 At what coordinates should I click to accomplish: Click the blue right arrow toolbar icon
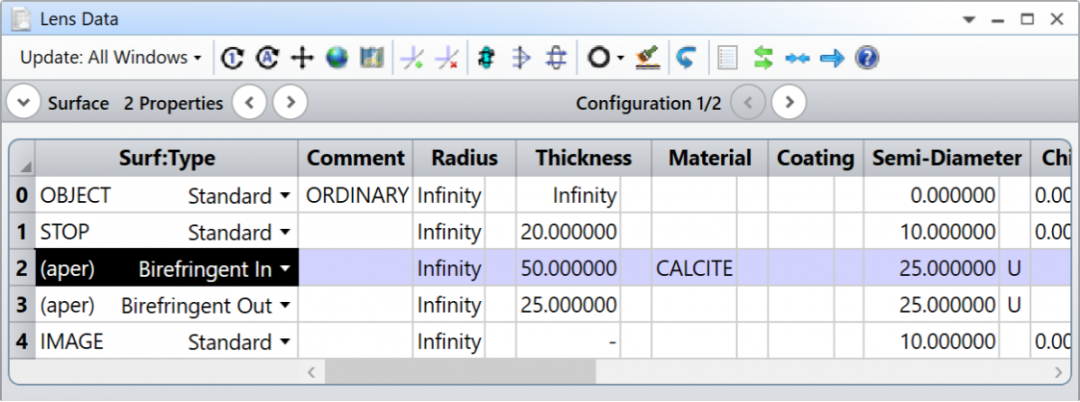(832, 58)
